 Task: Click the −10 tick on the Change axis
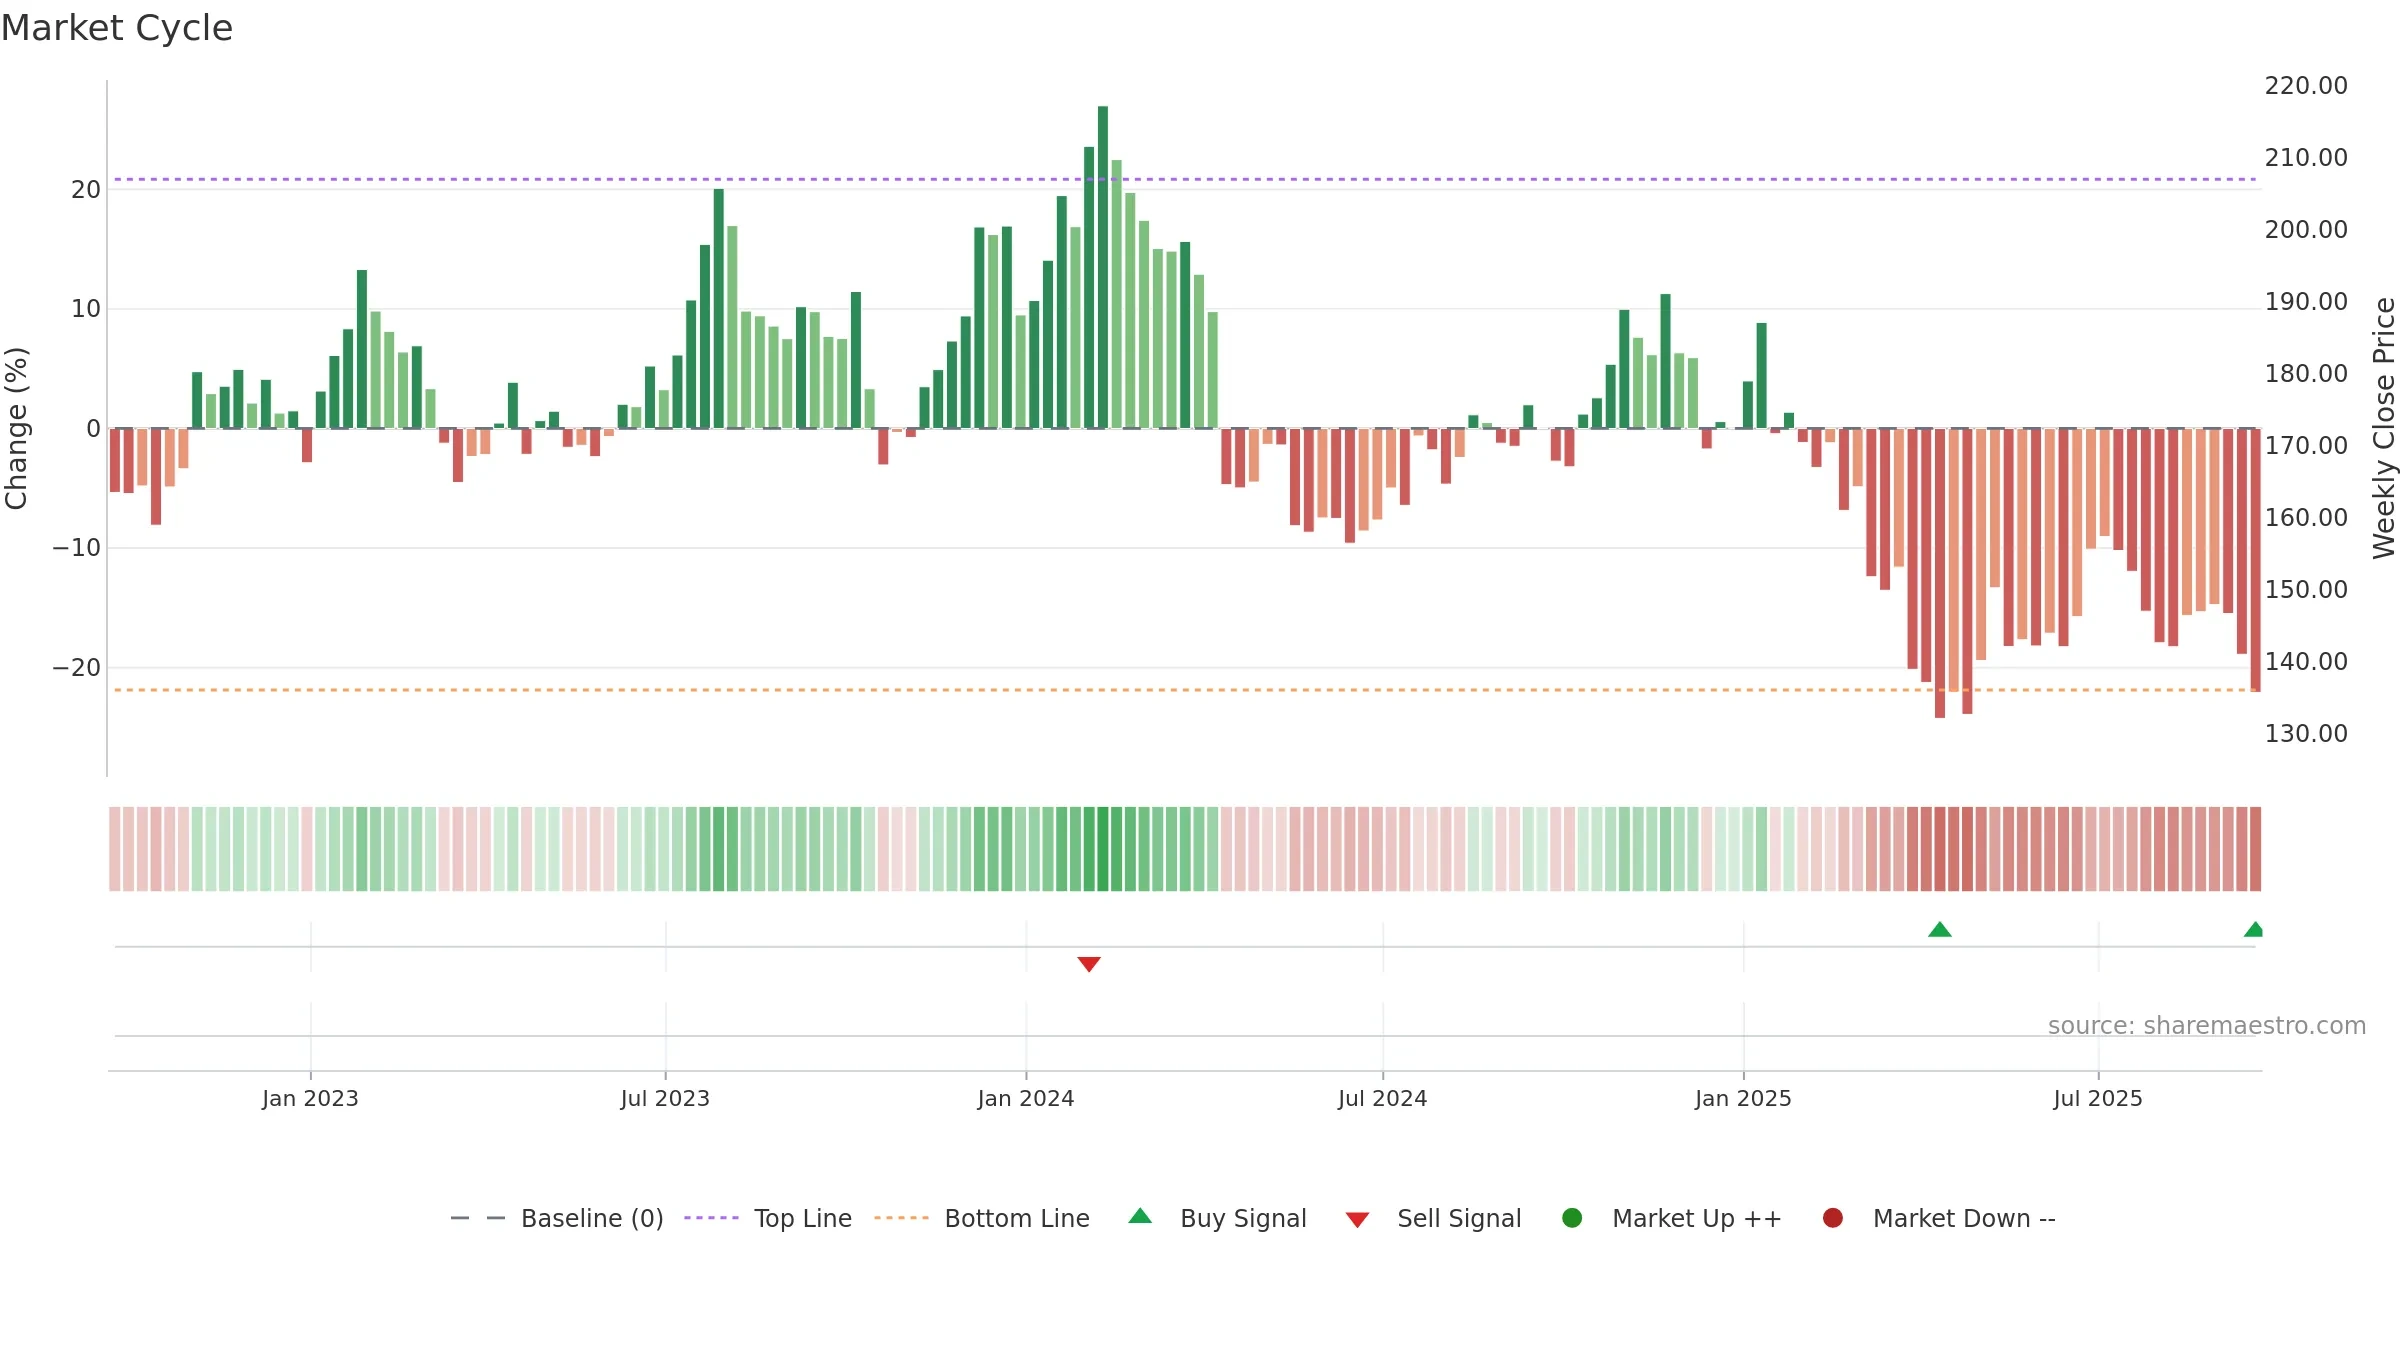[x=77, y=548]
